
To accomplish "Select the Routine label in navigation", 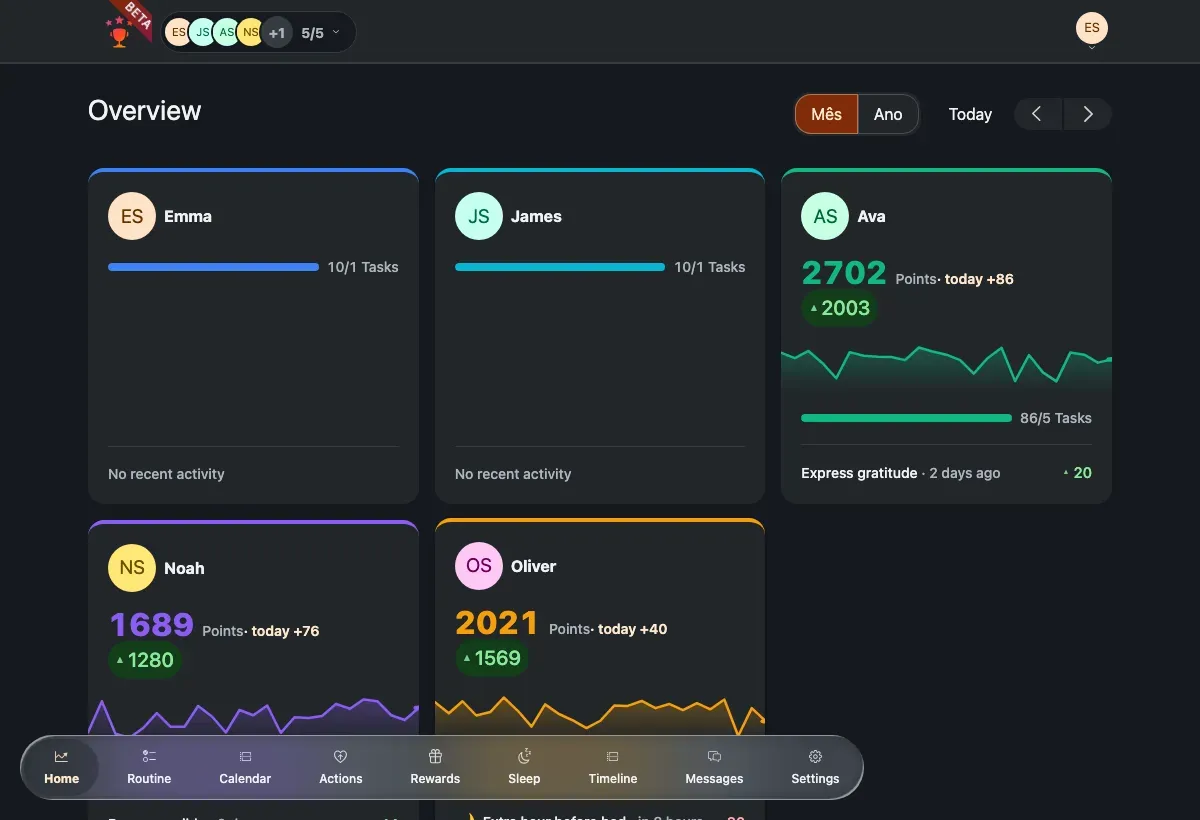I will click(x=149, y=778).
